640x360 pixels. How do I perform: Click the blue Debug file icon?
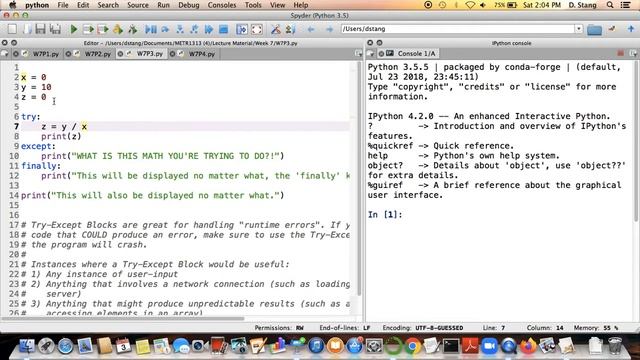151,29
